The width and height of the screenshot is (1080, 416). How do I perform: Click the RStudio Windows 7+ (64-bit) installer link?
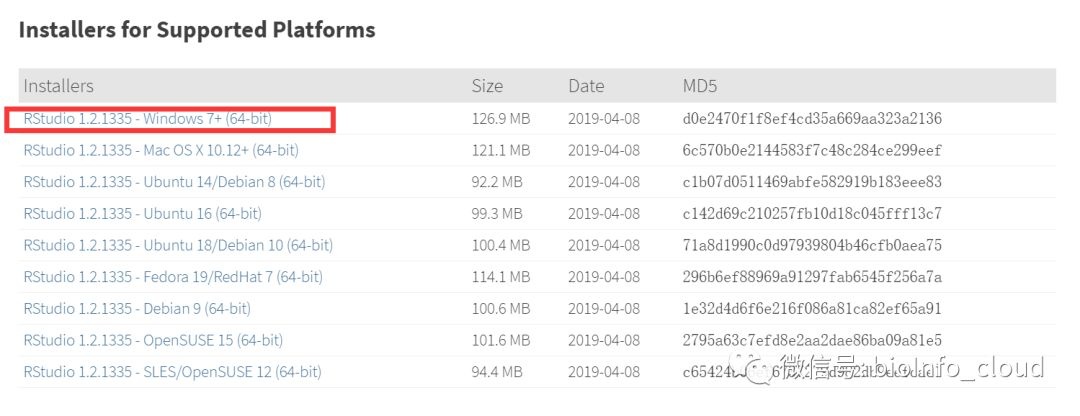(x=147, y=119)
